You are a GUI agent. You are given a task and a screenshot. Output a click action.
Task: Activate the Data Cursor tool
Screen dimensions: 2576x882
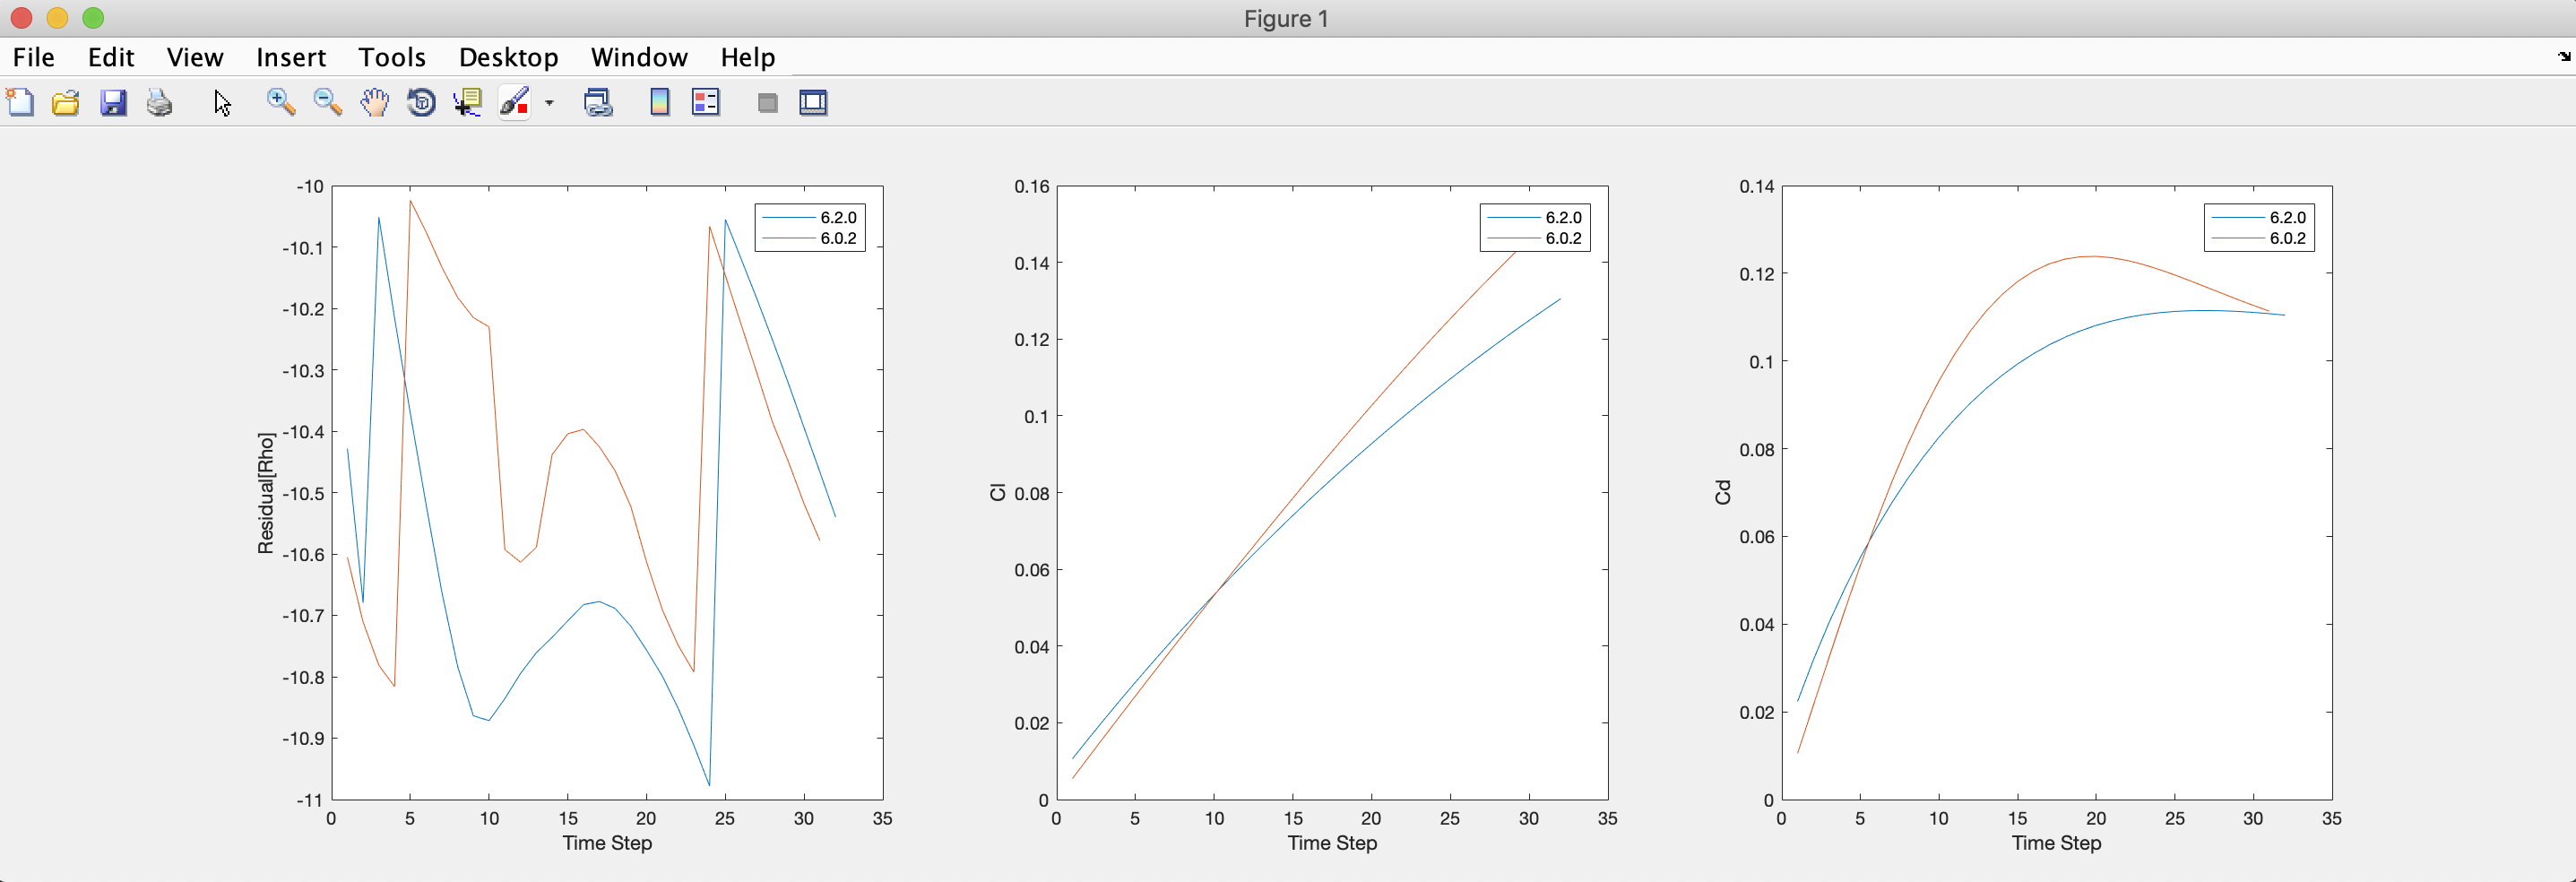click(468, 102)
